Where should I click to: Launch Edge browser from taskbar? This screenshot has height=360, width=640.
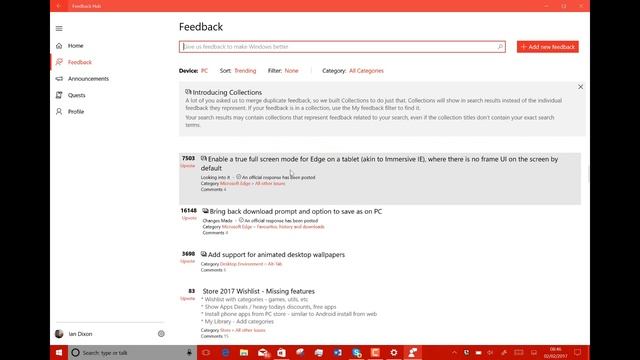point(225,353)
